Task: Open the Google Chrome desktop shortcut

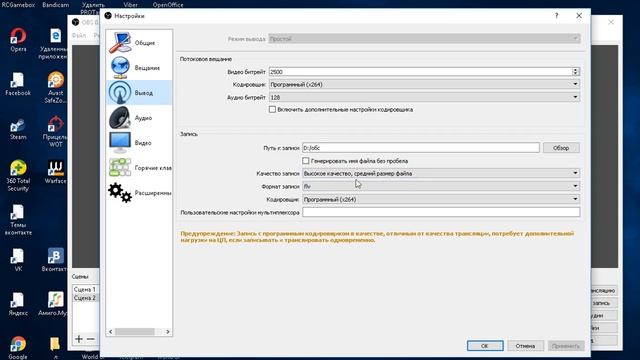Action: pyautogui.click(x=18, y=348)
